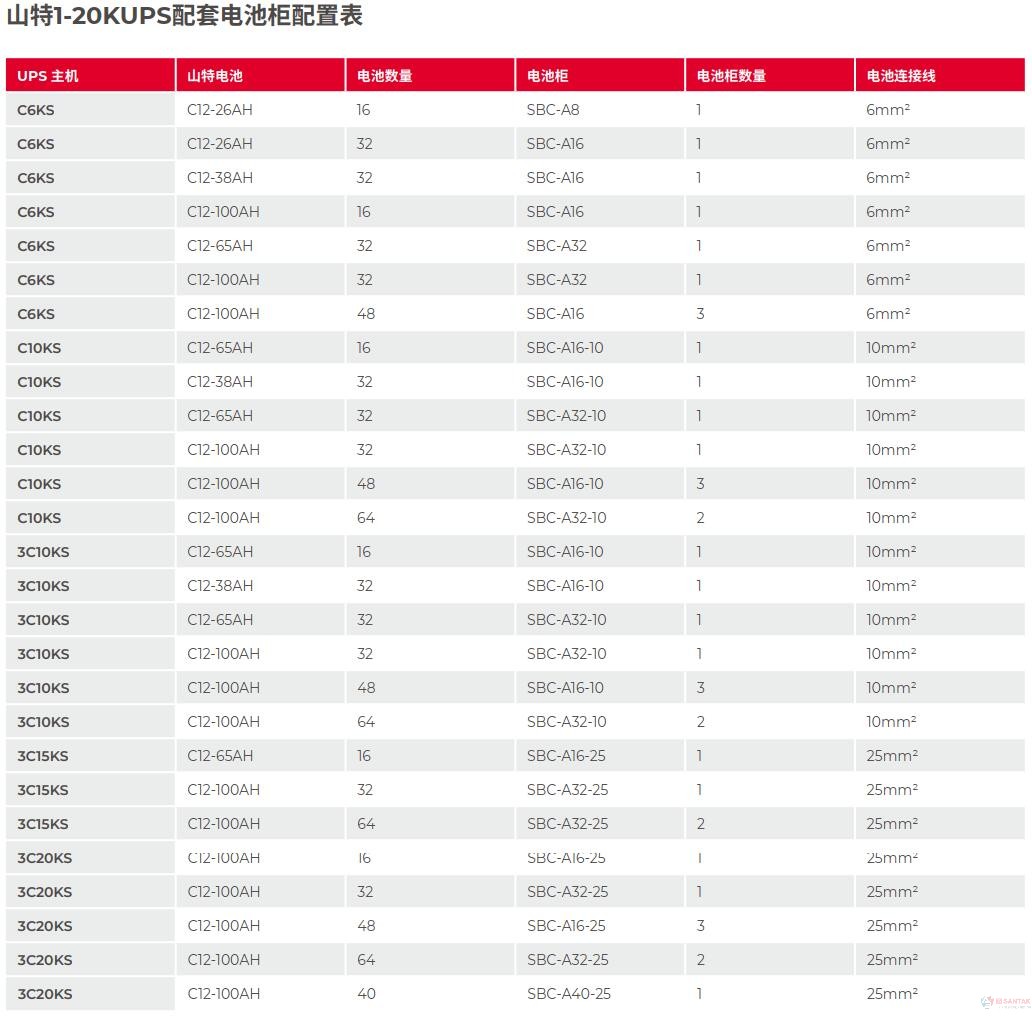1032x1017 pixels.
Task: Select C12-26AH in the SBC-A8 row
Action: coord(220,110)
